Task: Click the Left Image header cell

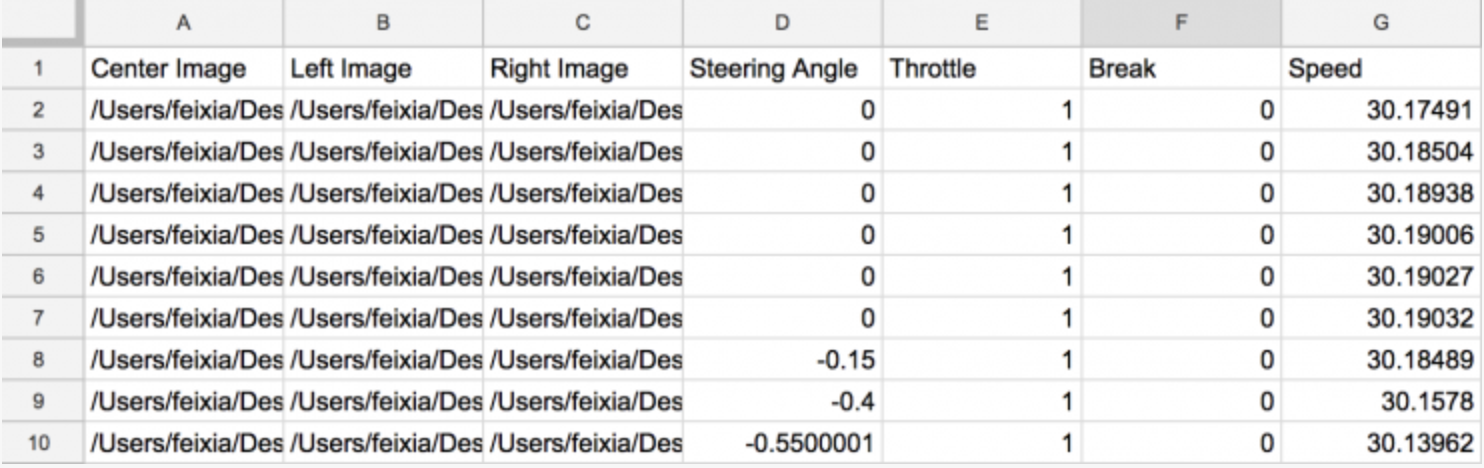Action: pyautogui.click(x=383, y=69)
